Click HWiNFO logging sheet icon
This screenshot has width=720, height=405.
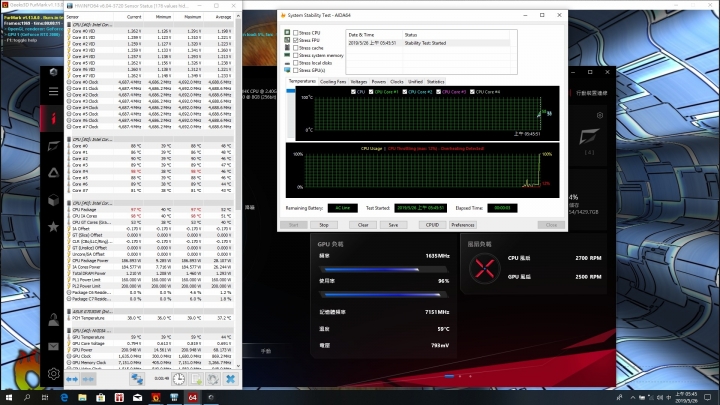(196, 379)
